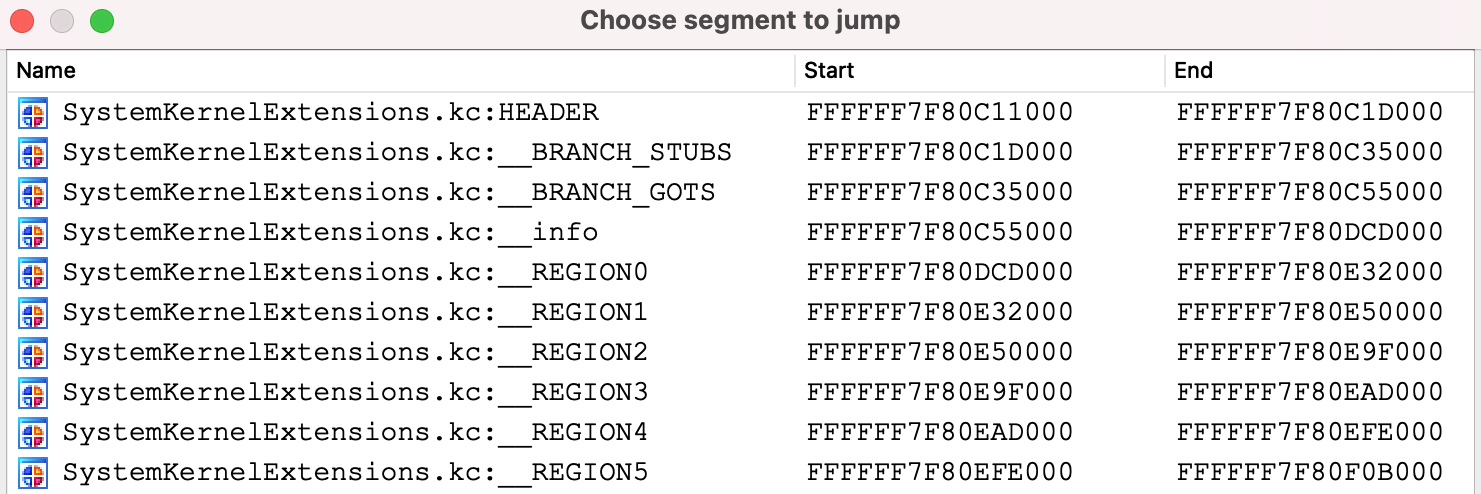Click the green zoom window button
This screenshot has width=1481, height=494.
(x=101, y=20)
